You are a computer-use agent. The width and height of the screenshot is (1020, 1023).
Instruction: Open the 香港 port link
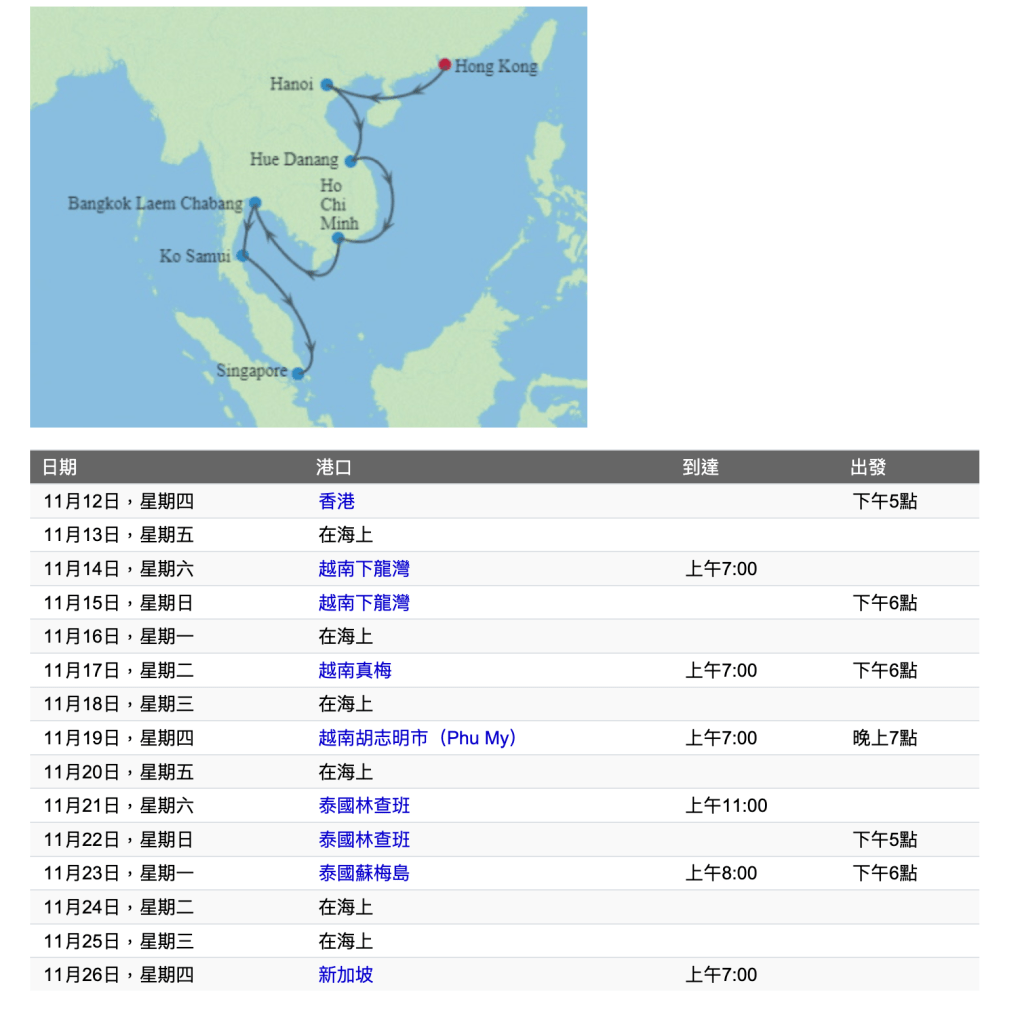[x=336, y=502]
